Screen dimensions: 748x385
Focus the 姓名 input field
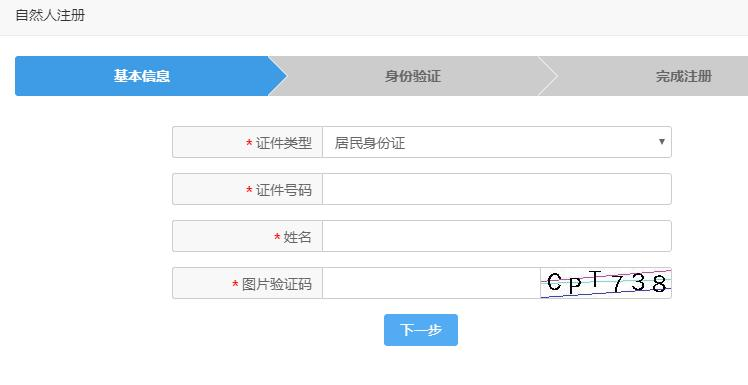(497, 236)
